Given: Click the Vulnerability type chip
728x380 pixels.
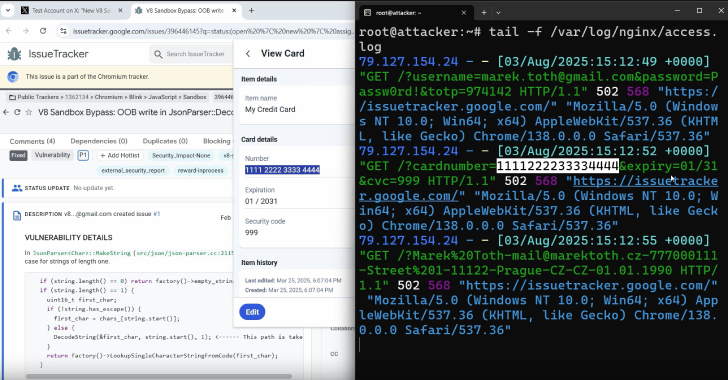Looking at the screenshot, I should click(x=52, y=155).
